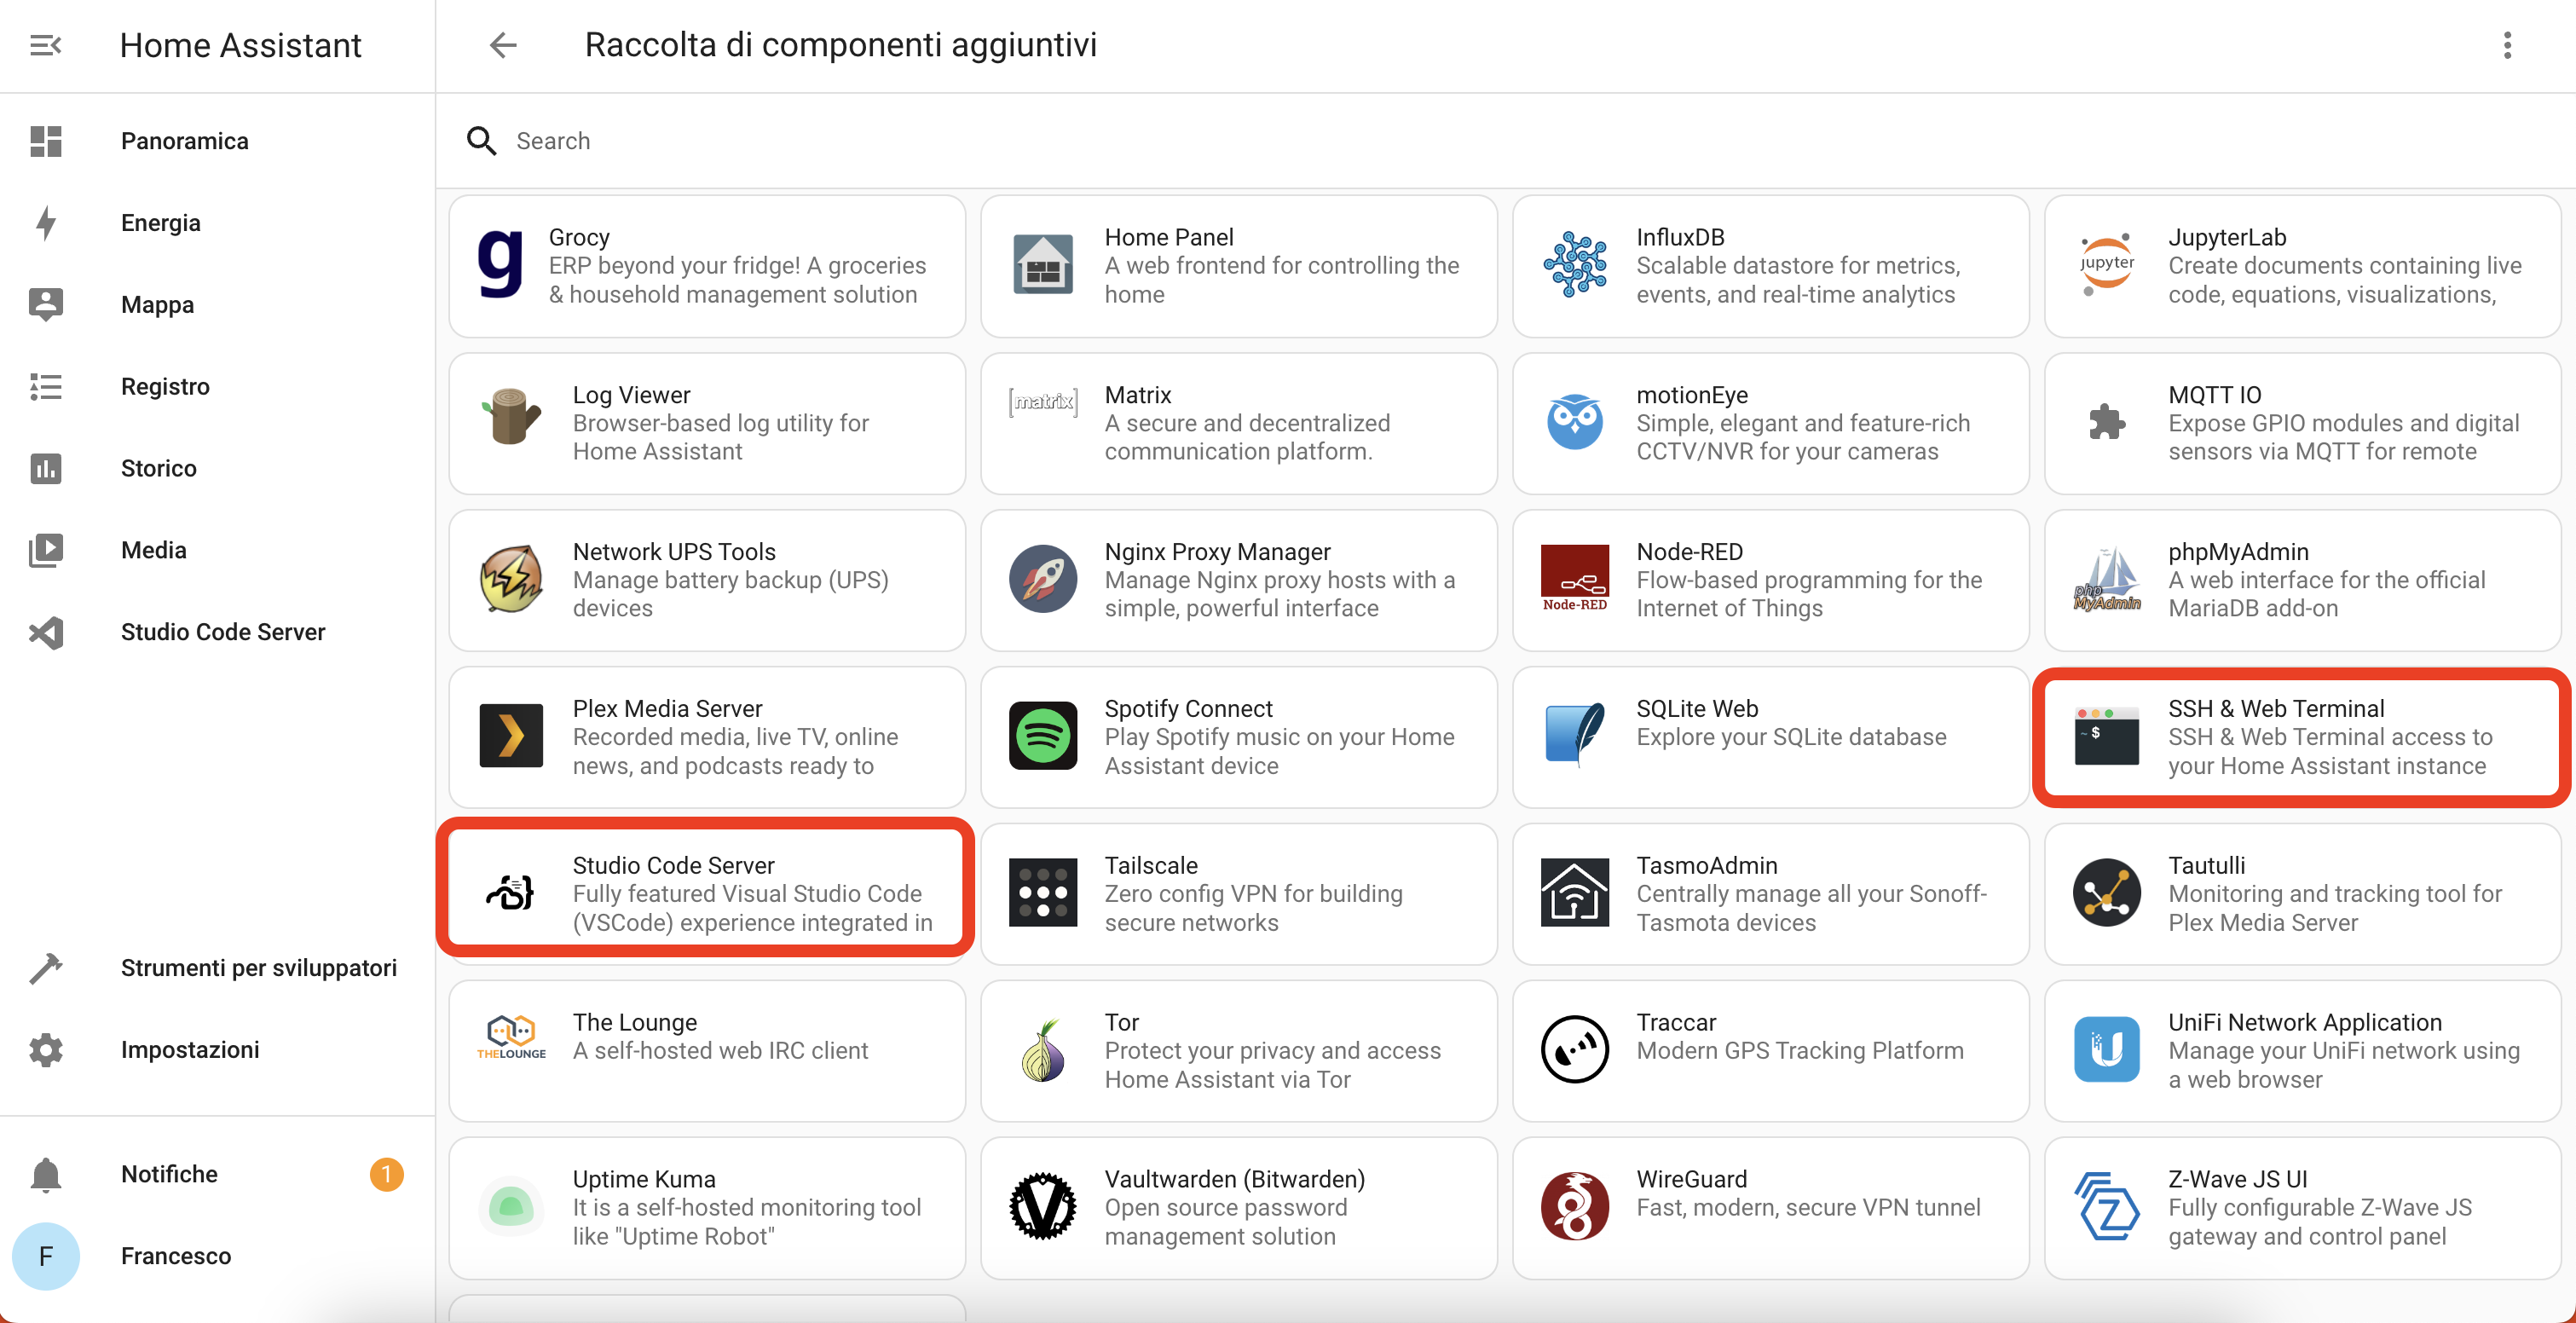Image resolution: width=2576 pixels, height=1323 pixels.
Task: Open the Francesco user profile avatar
Action: (46, 1256)
